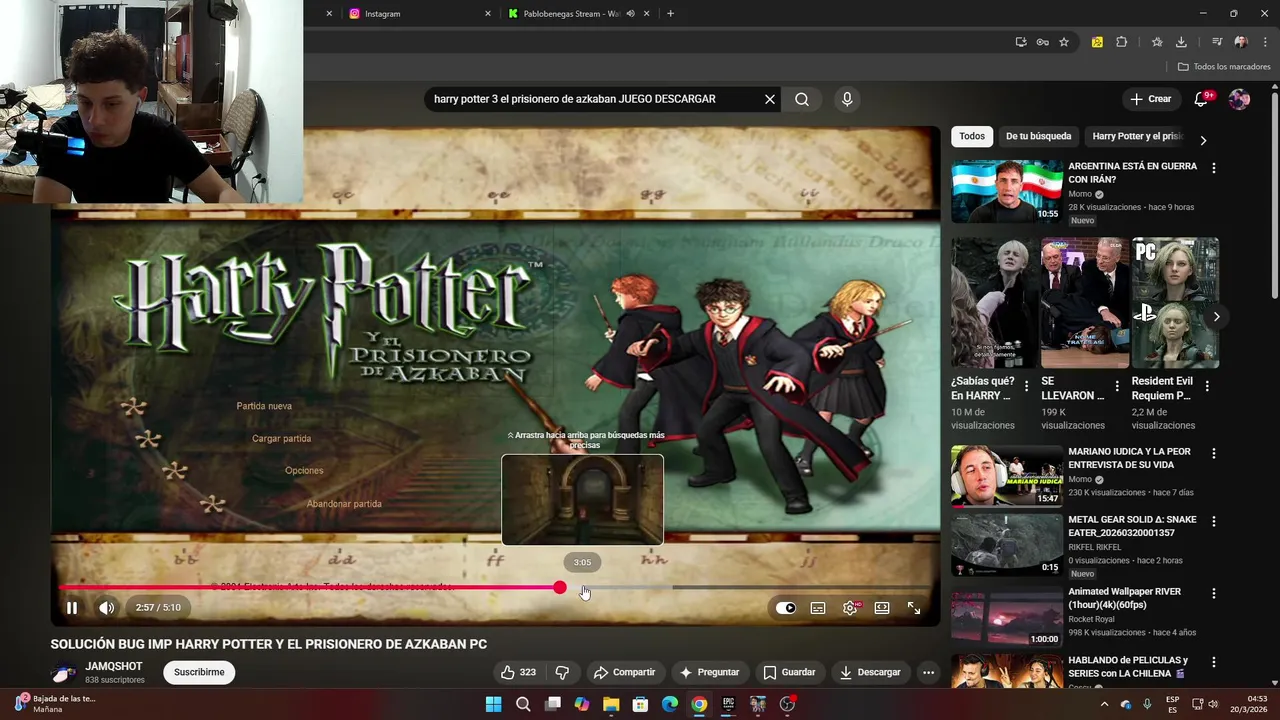Mute the Pablobenegas Stream tab audio icon
The width and height of the screenshot is (1280, 720).
(630, 14)
